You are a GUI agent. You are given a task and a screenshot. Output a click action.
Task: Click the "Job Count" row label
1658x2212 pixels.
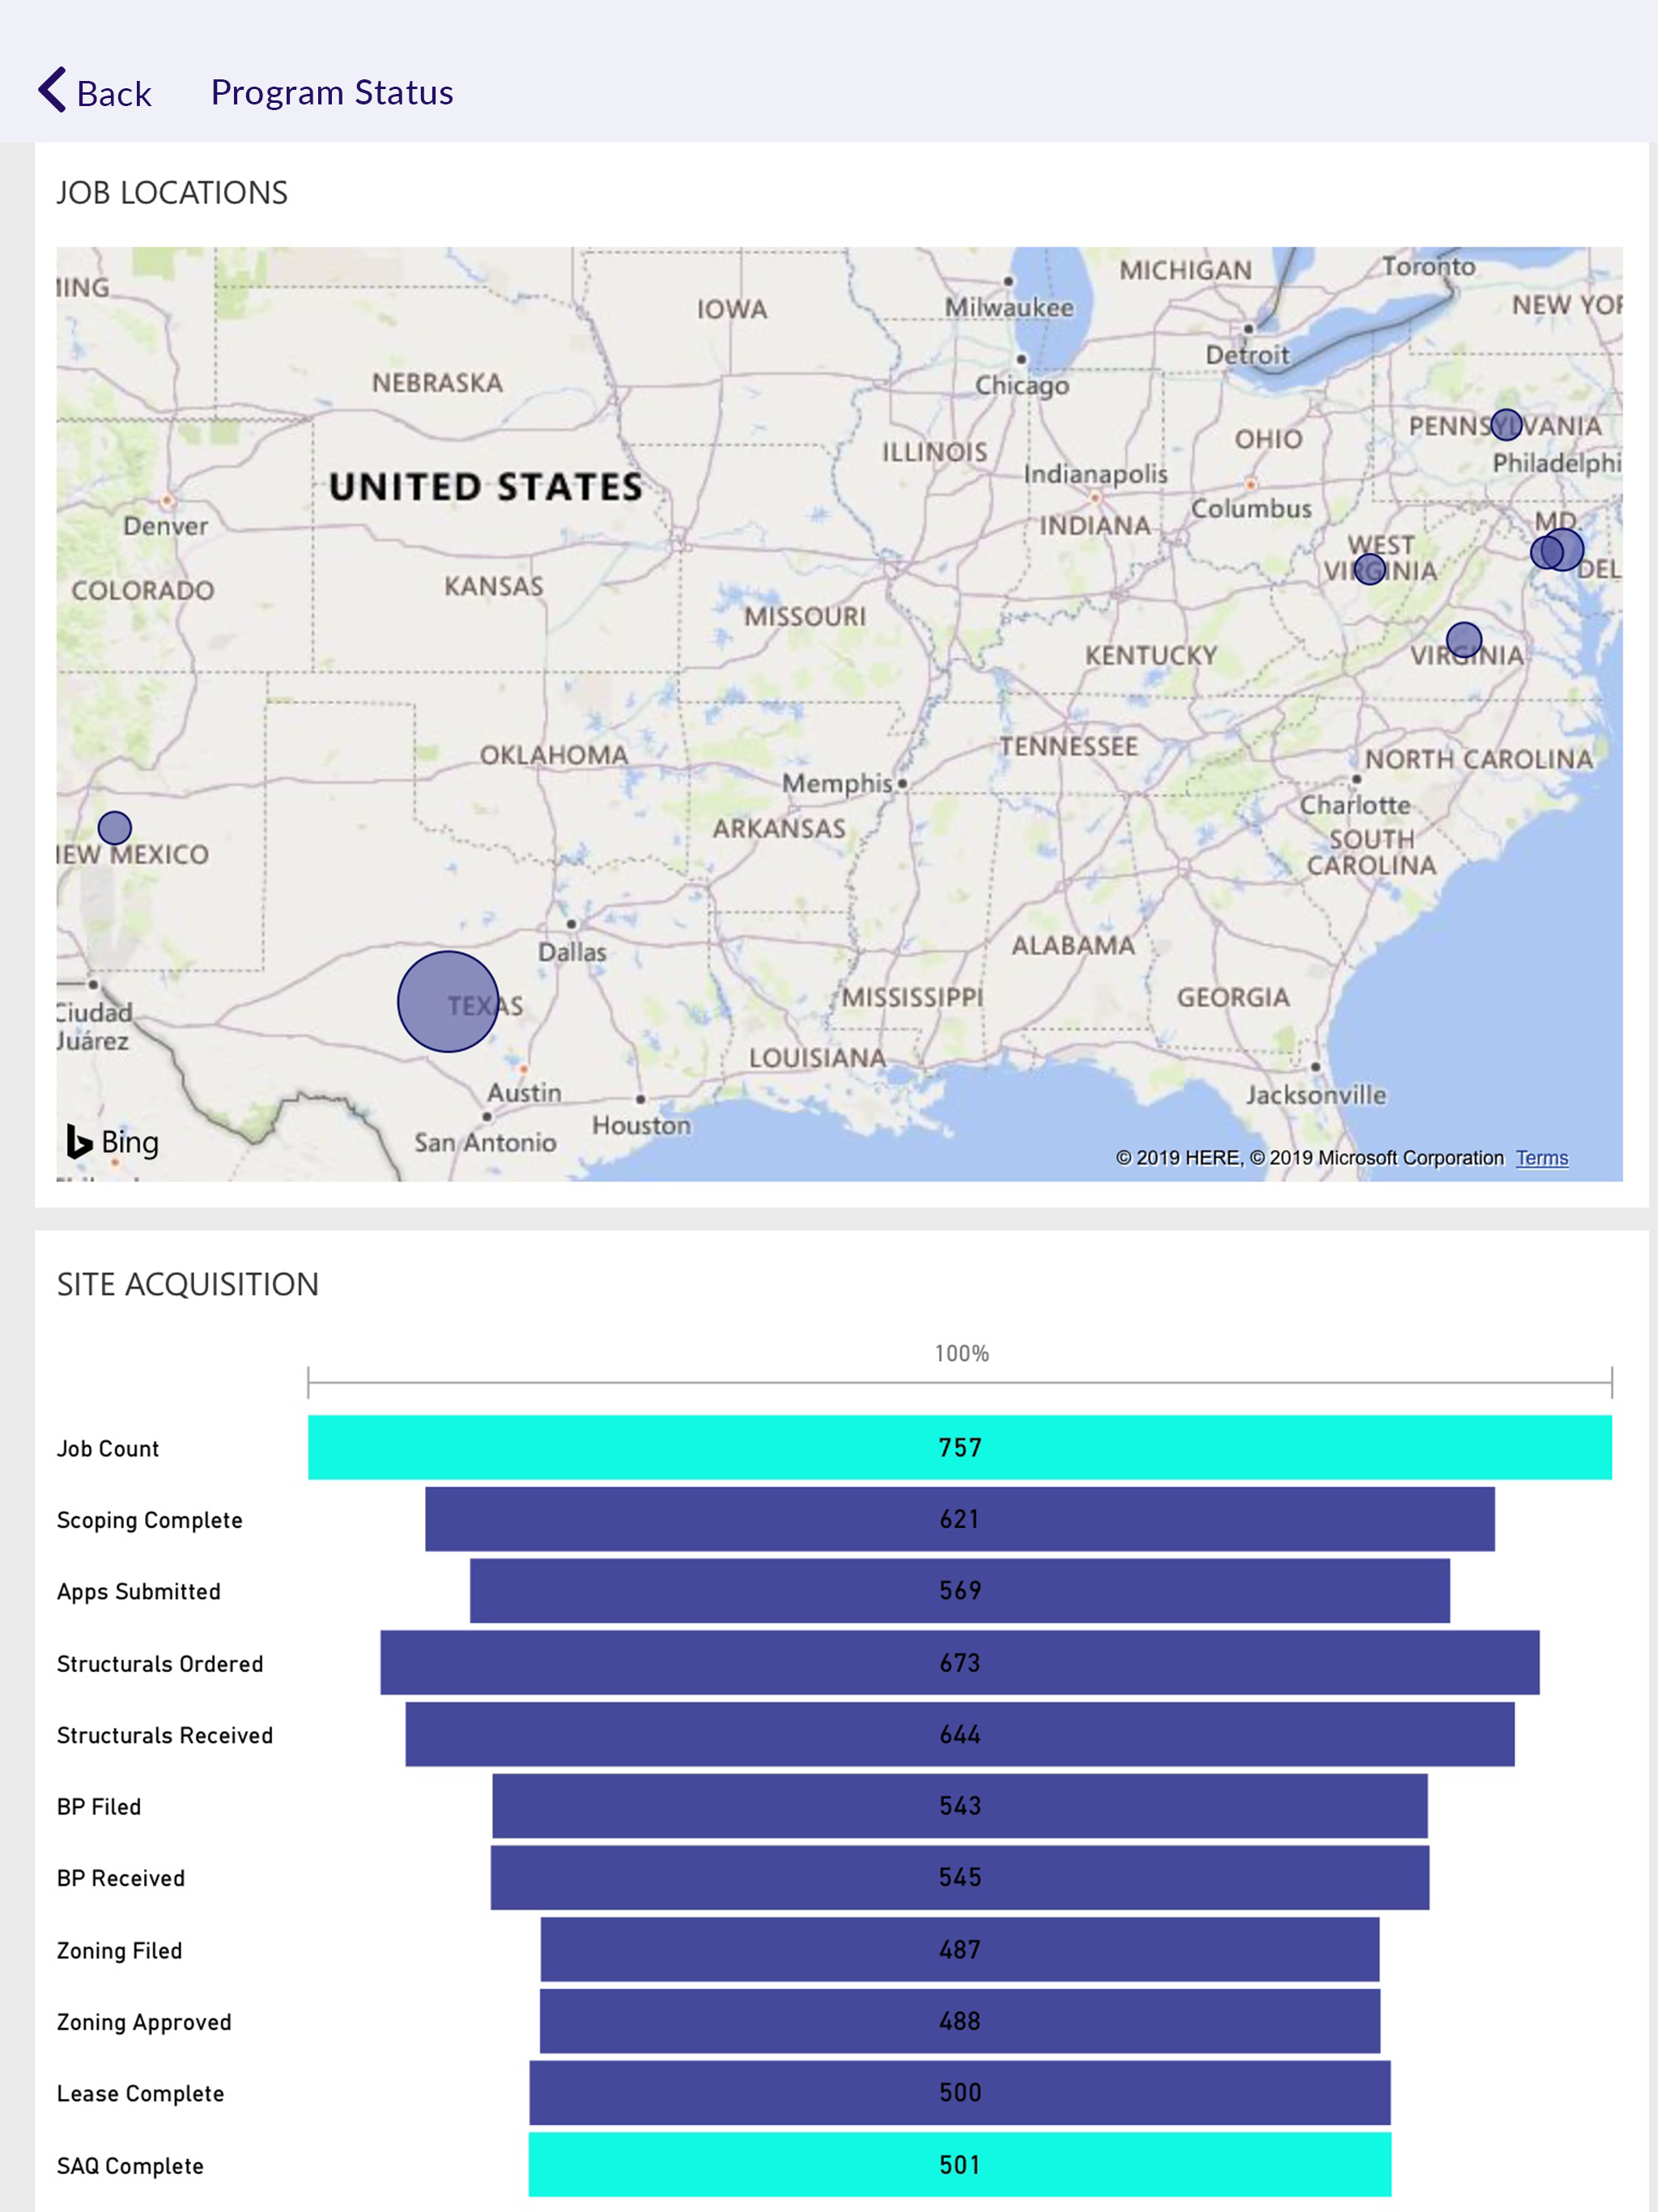pyautogui.click(x=108, y=1448)
